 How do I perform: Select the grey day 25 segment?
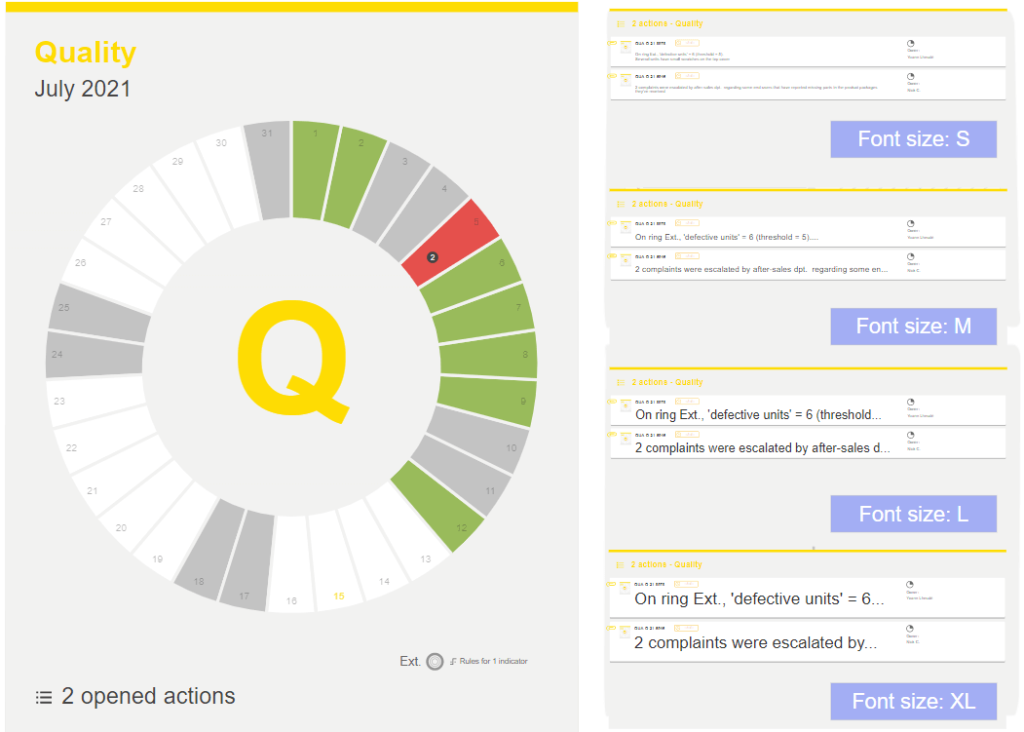[x=99, y=313]
